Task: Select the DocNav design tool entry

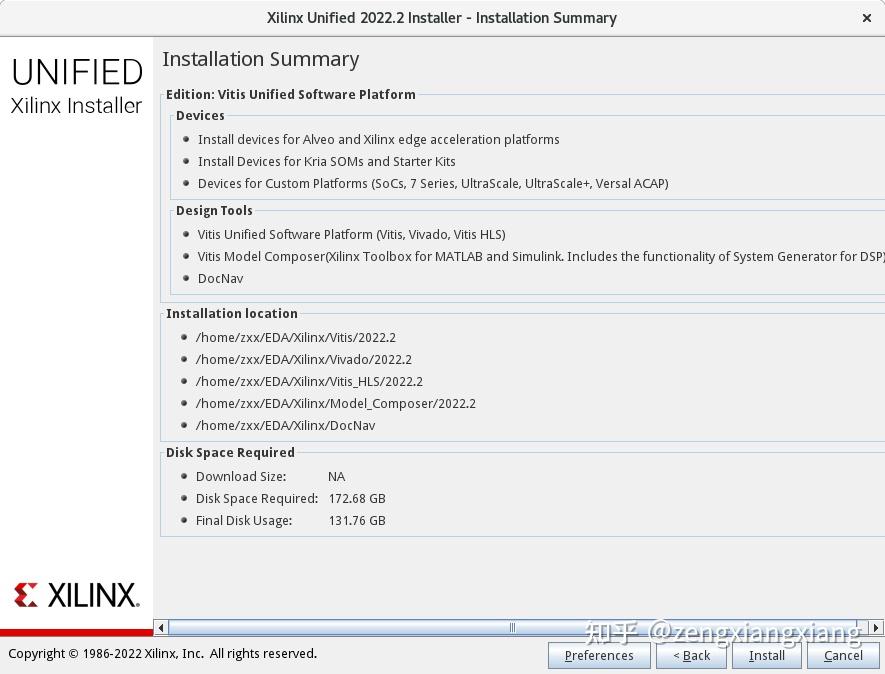Action: tap(220, 278)
